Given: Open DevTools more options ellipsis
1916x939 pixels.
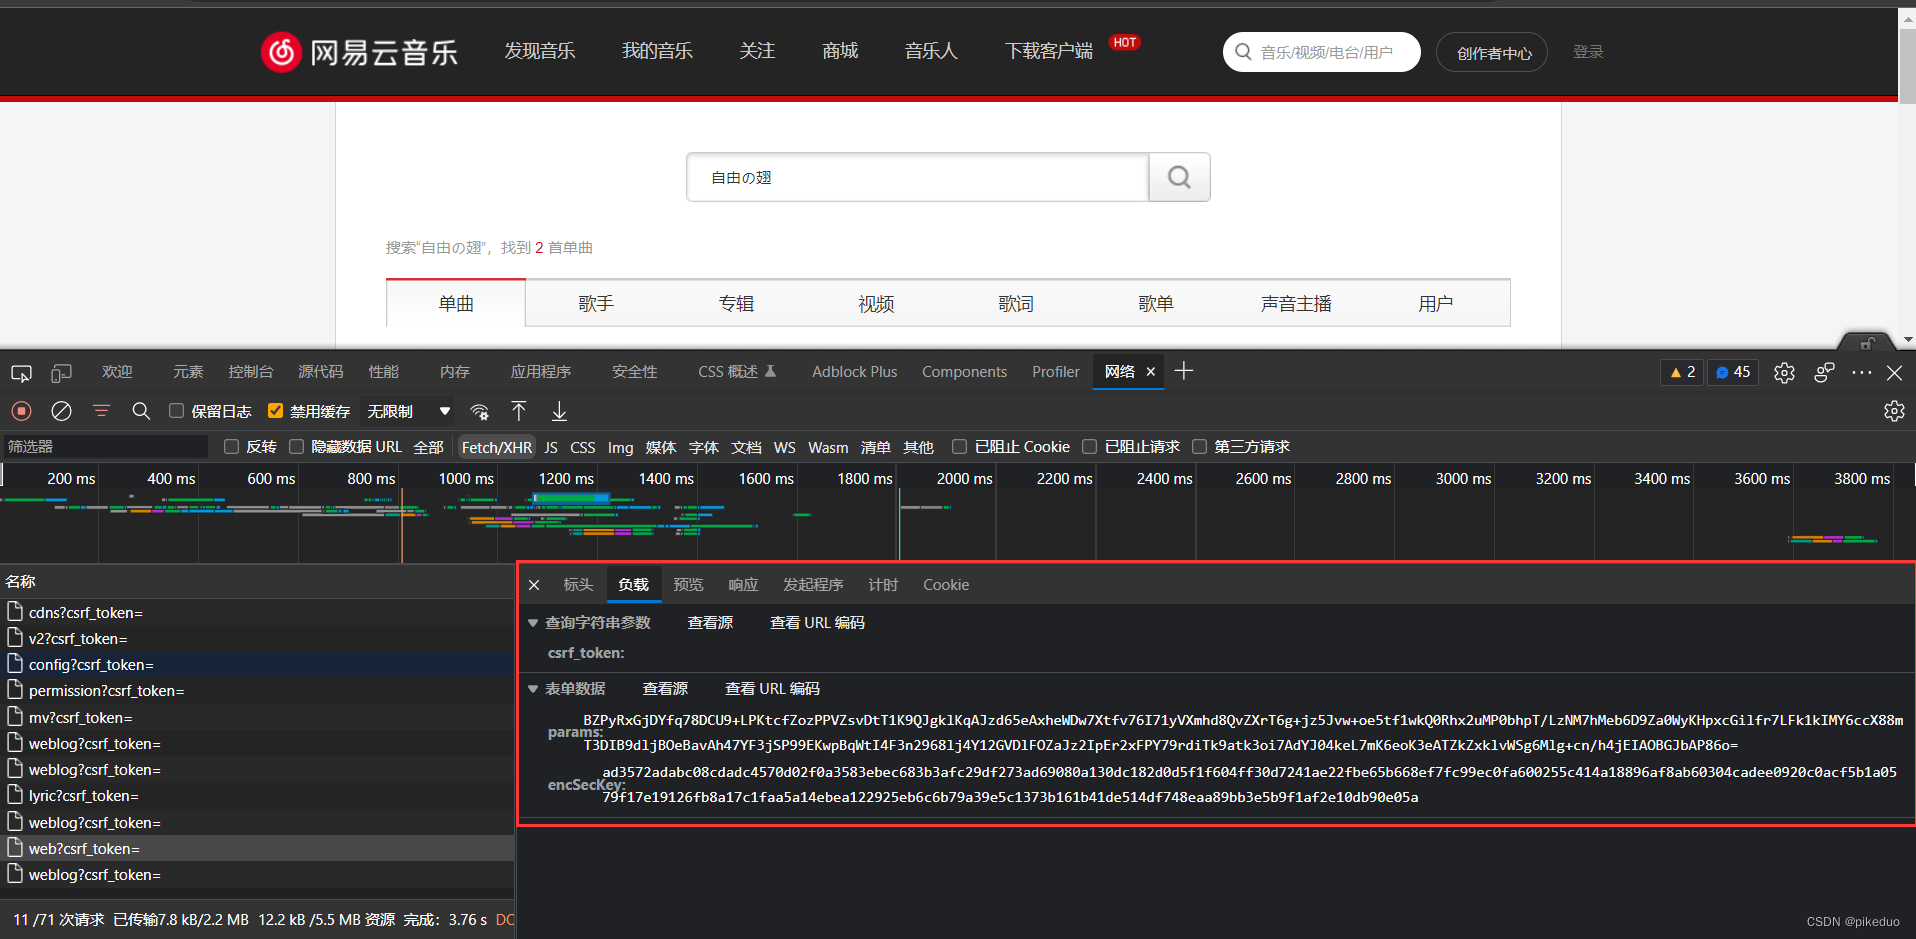Looking at the screenshot, I should pyautogui.click(x=1861, y=372).
